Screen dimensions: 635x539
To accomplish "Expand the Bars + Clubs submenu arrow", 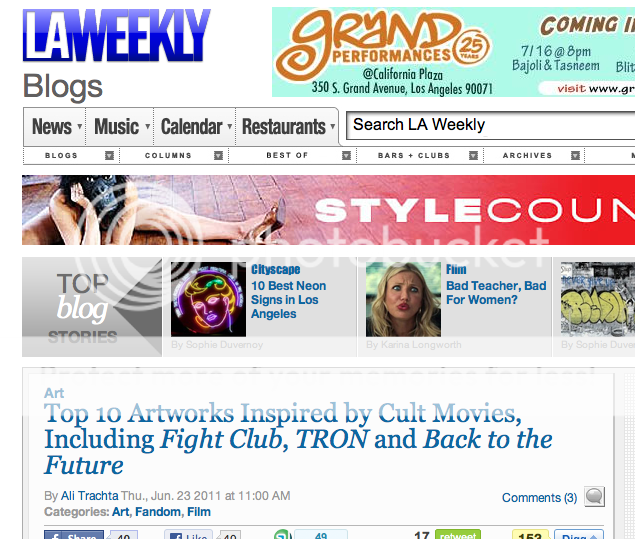I will pos(473,156).
